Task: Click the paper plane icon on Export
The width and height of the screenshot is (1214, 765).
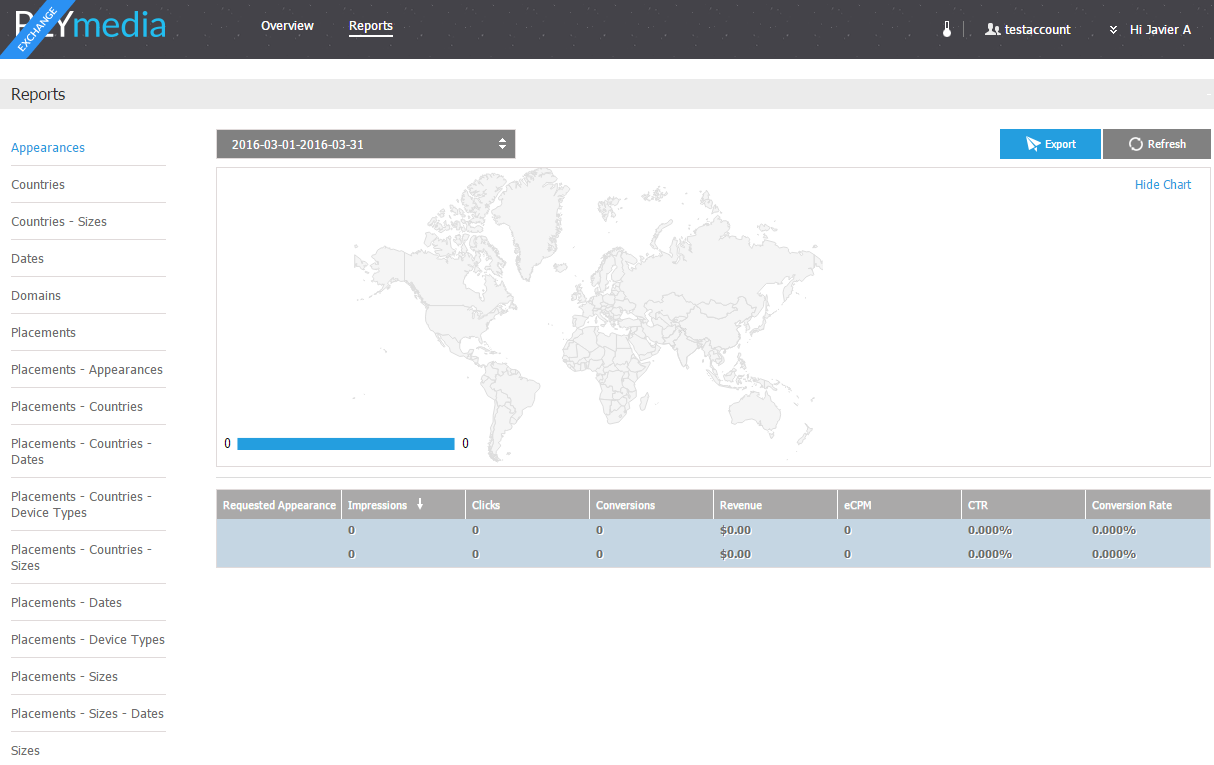Action: click(1033, 144)
